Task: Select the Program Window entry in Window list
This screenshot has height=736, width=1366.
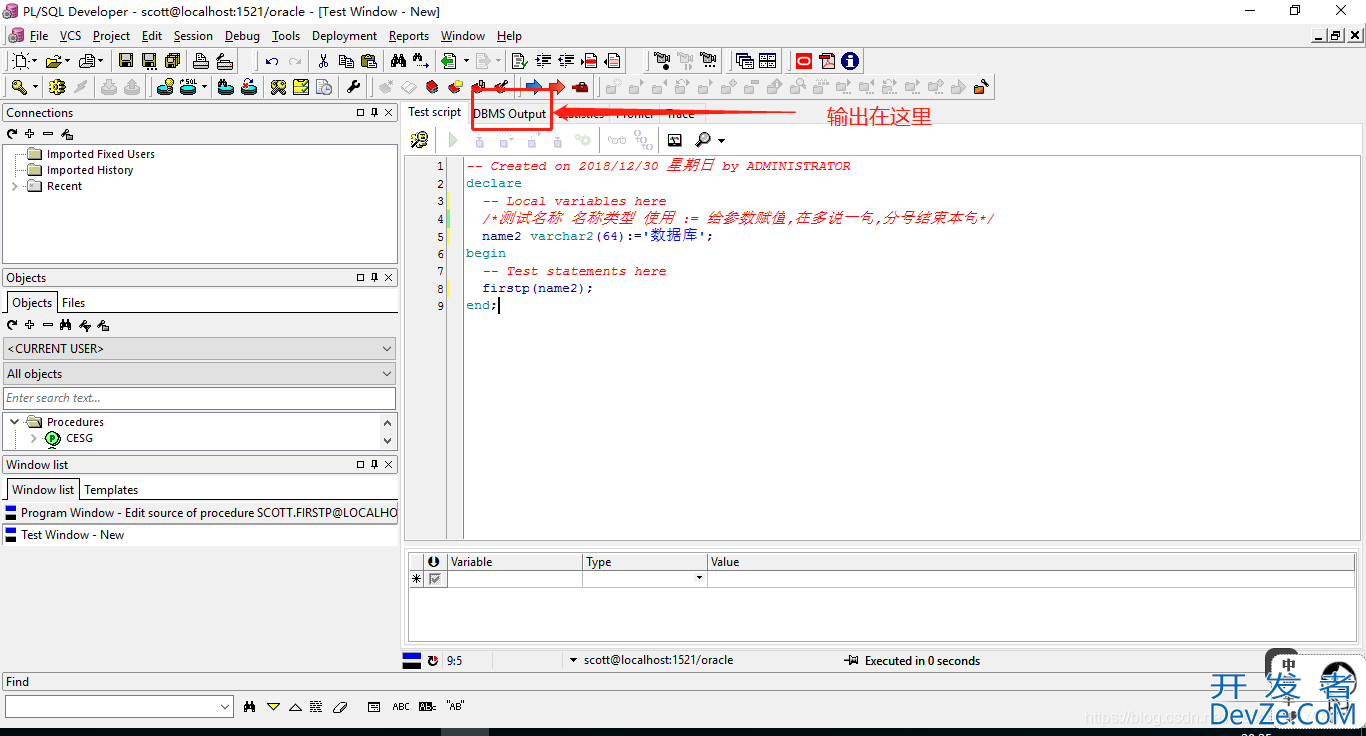Action: click(x=200, y=513)
